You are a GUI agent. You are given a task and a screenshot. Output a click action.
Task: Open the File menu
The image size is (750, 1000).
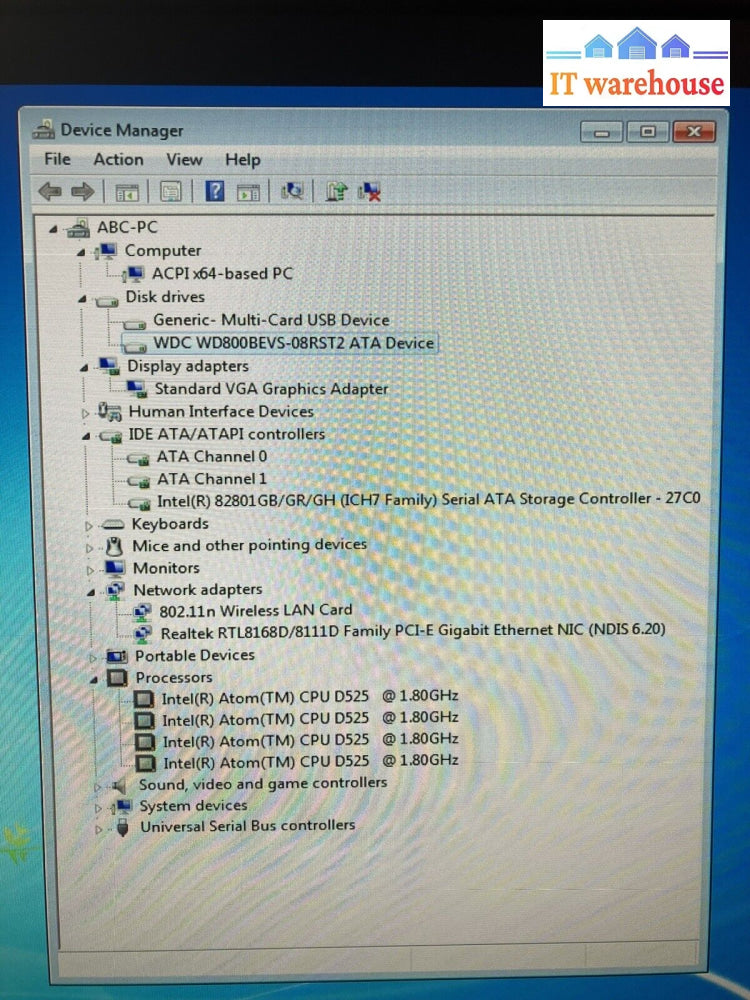pyautogui.click(x=57, y=159)
